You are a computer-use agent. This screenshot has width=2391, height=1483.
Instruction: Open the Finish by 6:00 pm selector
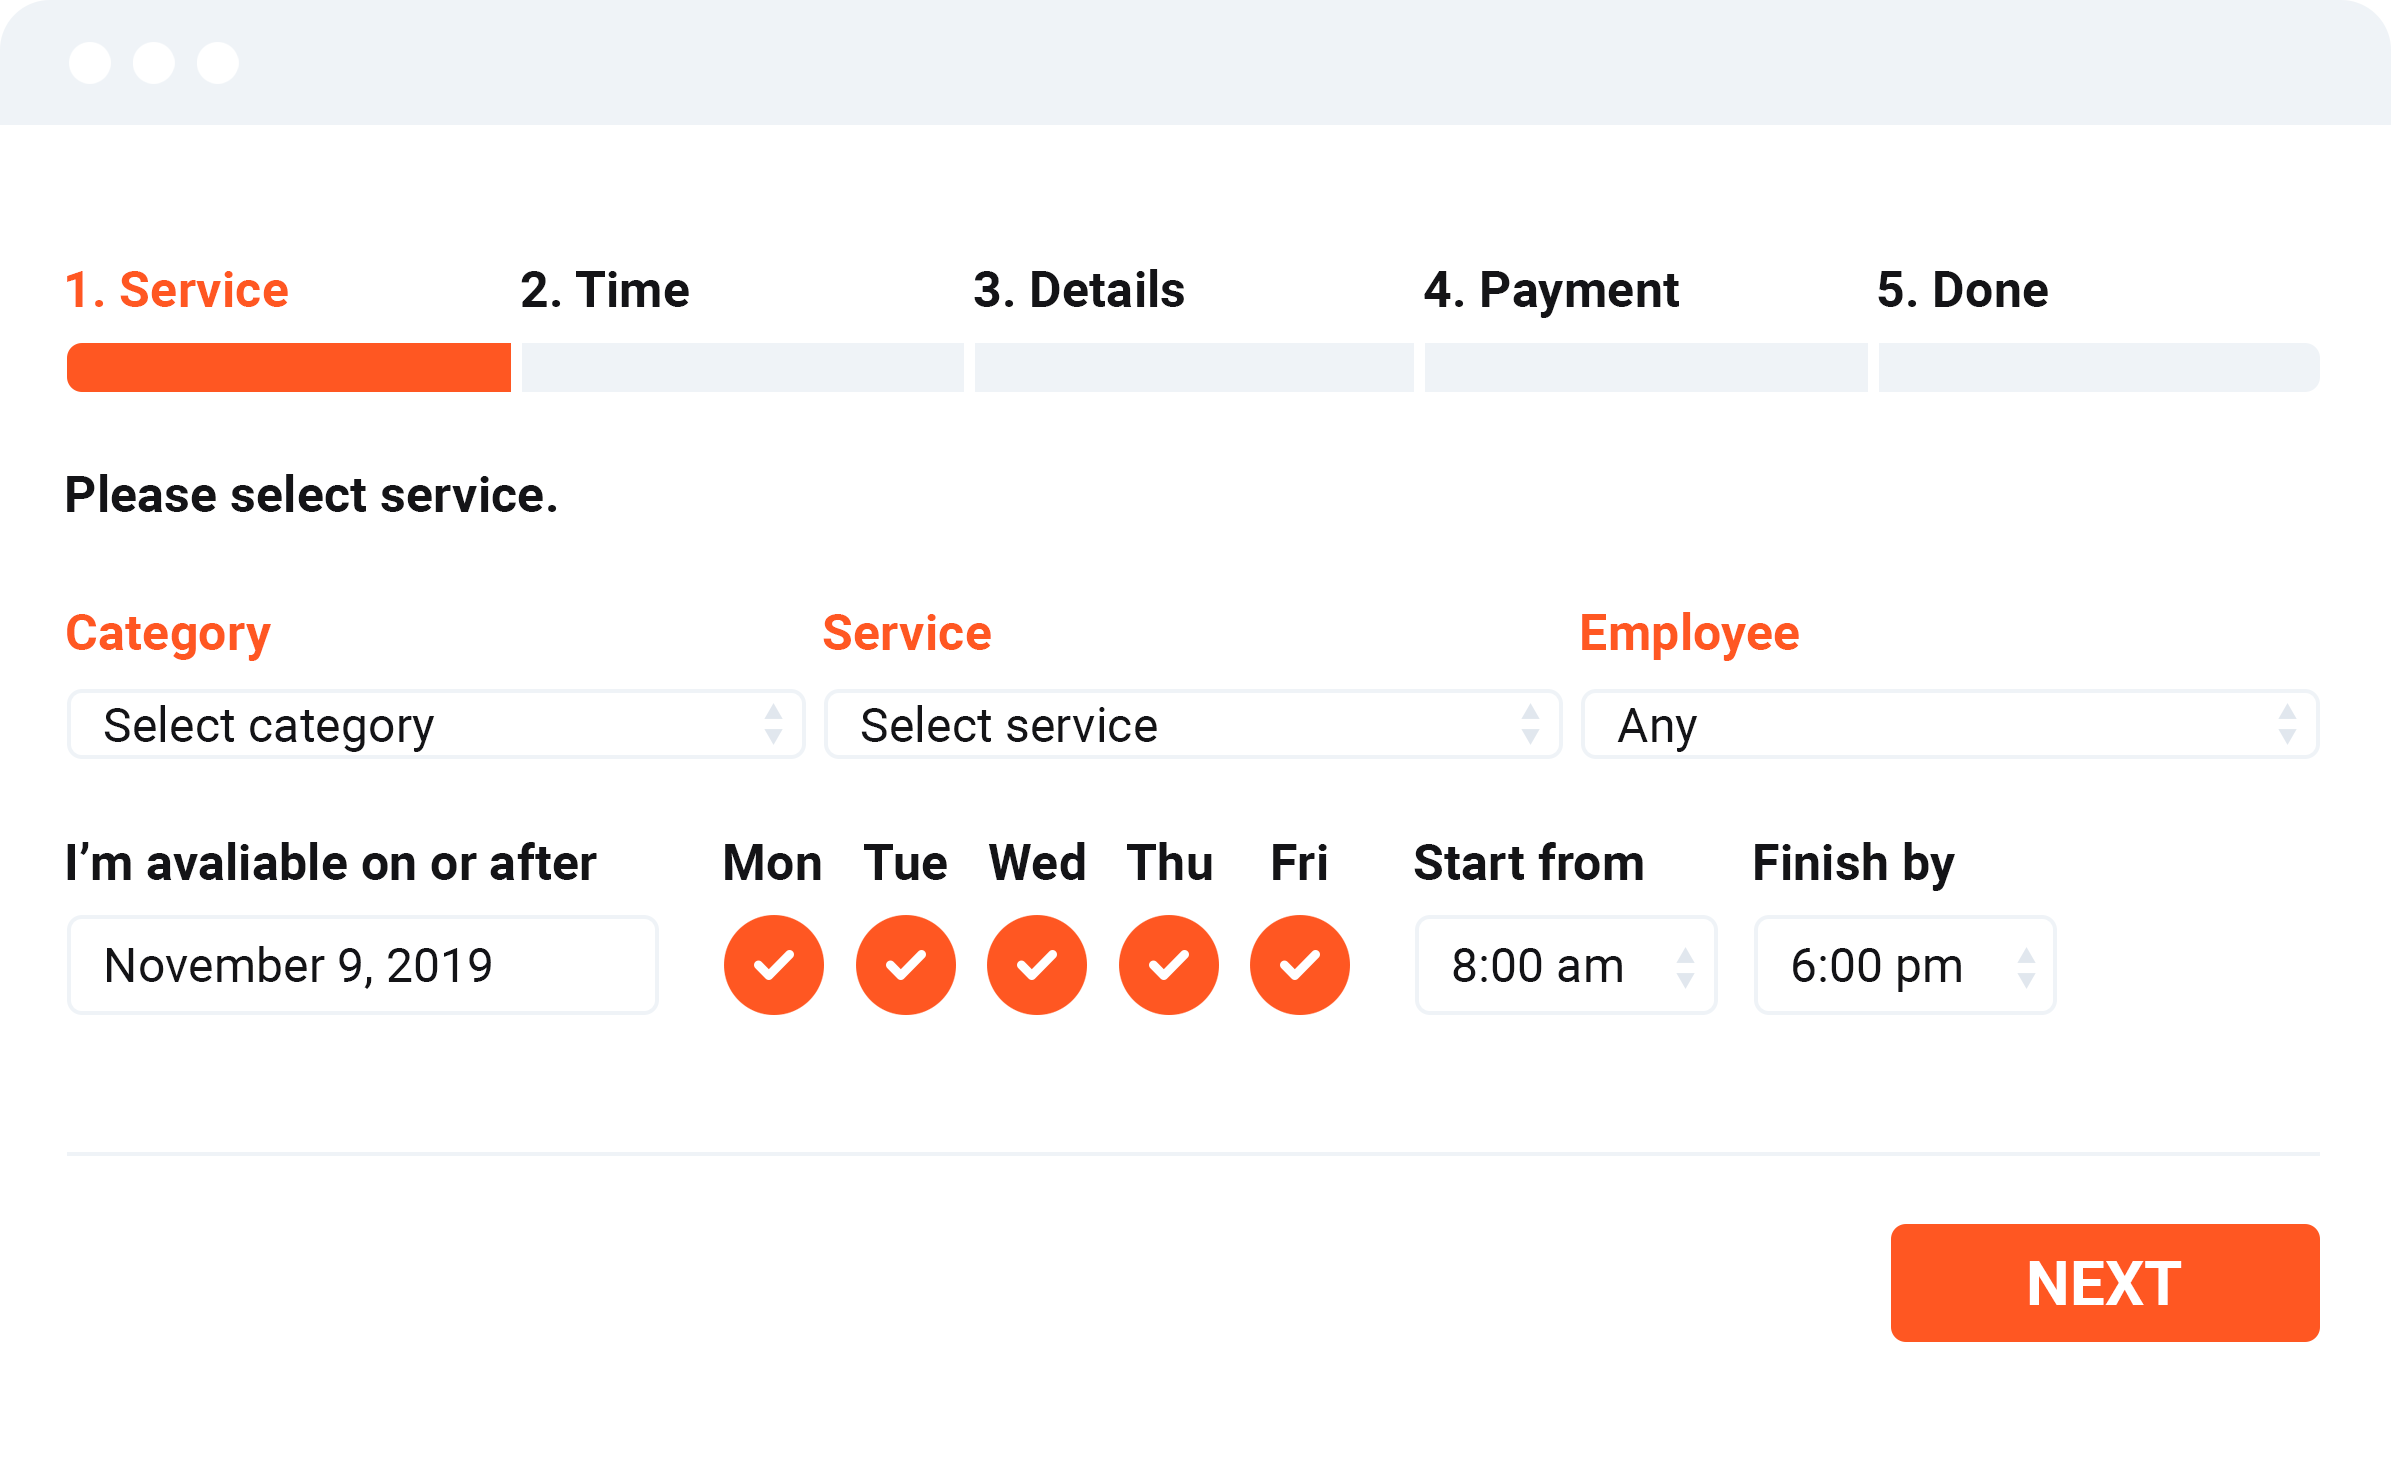(1905, 965)
